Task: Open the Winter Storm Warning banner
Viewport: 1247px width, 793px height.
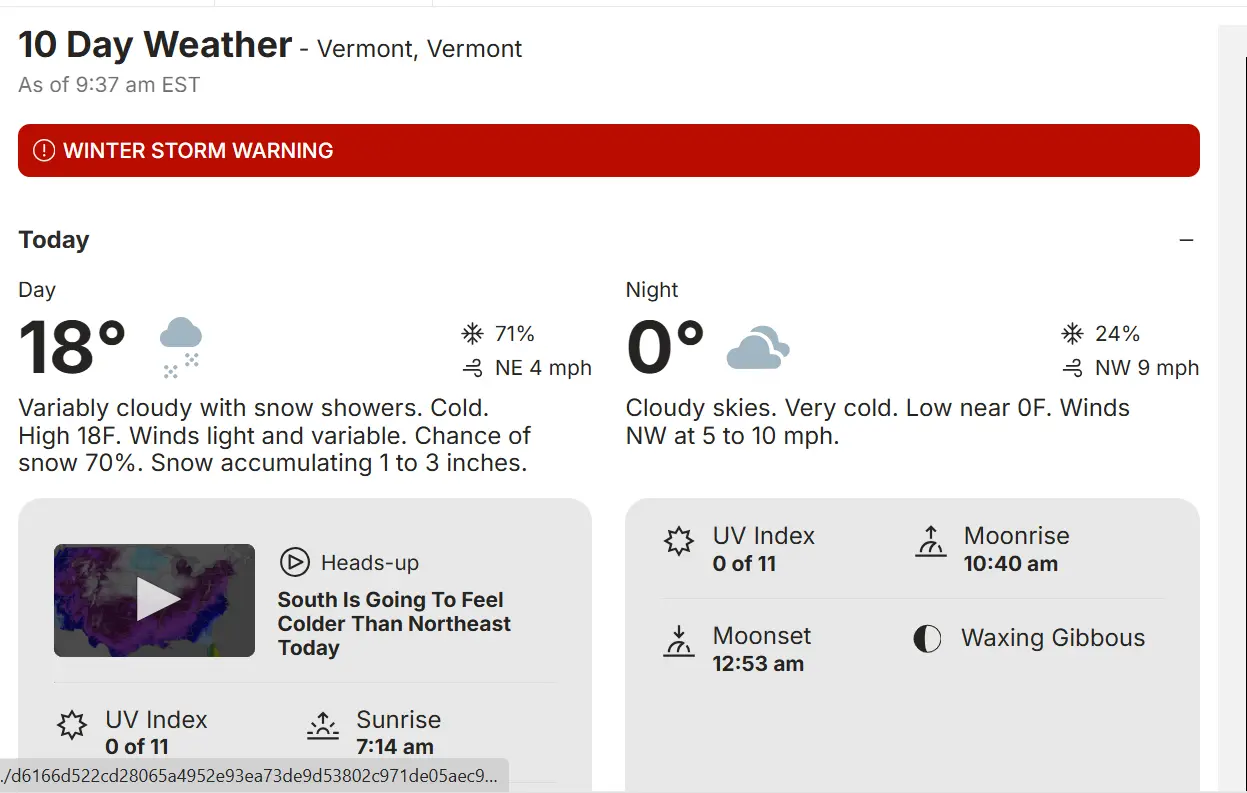Action: pos(608,151)
